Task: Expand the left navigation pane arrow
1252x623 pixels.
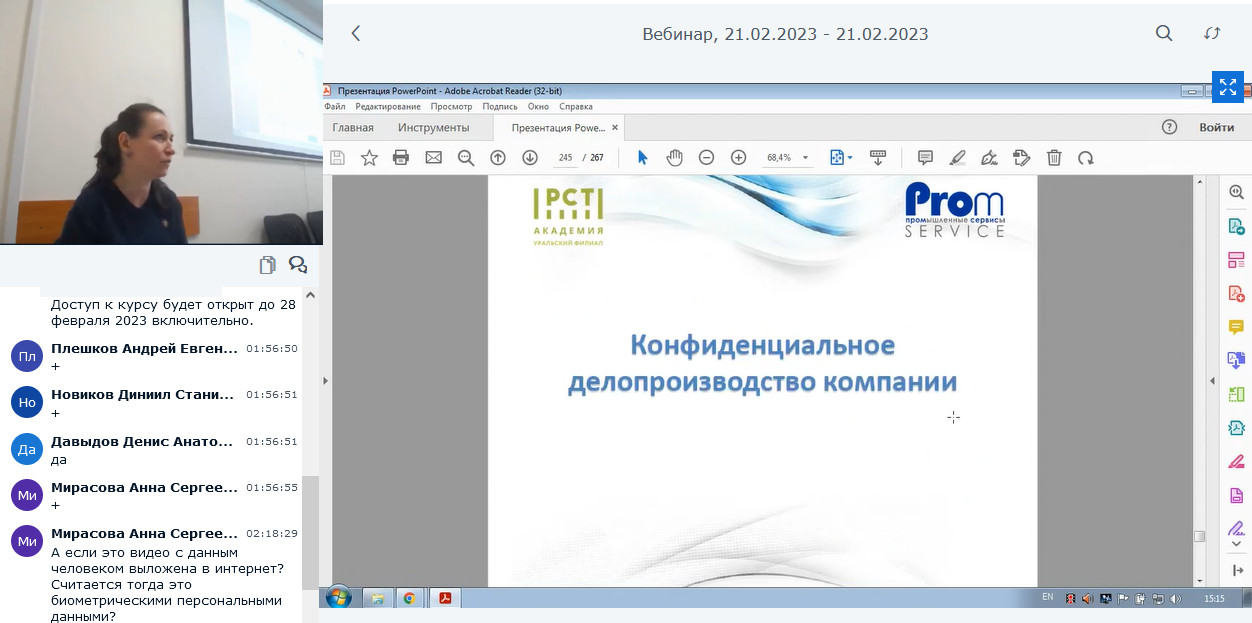Action: pos(325,381)
